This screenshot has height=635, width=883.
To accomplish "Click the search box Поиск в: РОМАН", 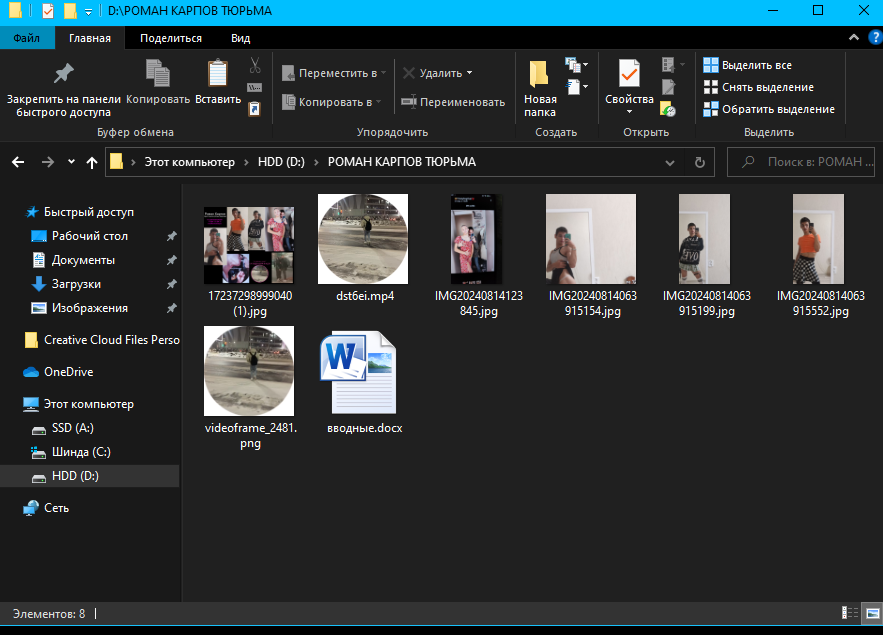I will click(801, 162).
